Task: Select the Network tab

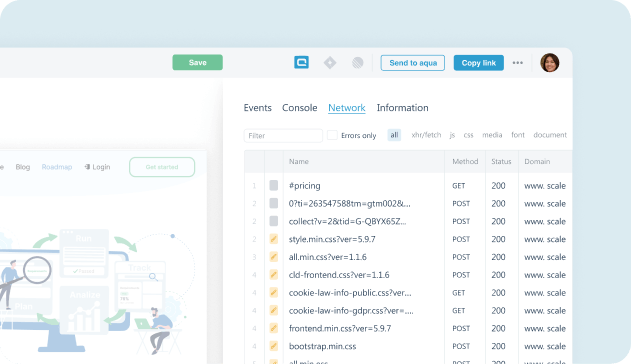Action: (x=347, y=108)
